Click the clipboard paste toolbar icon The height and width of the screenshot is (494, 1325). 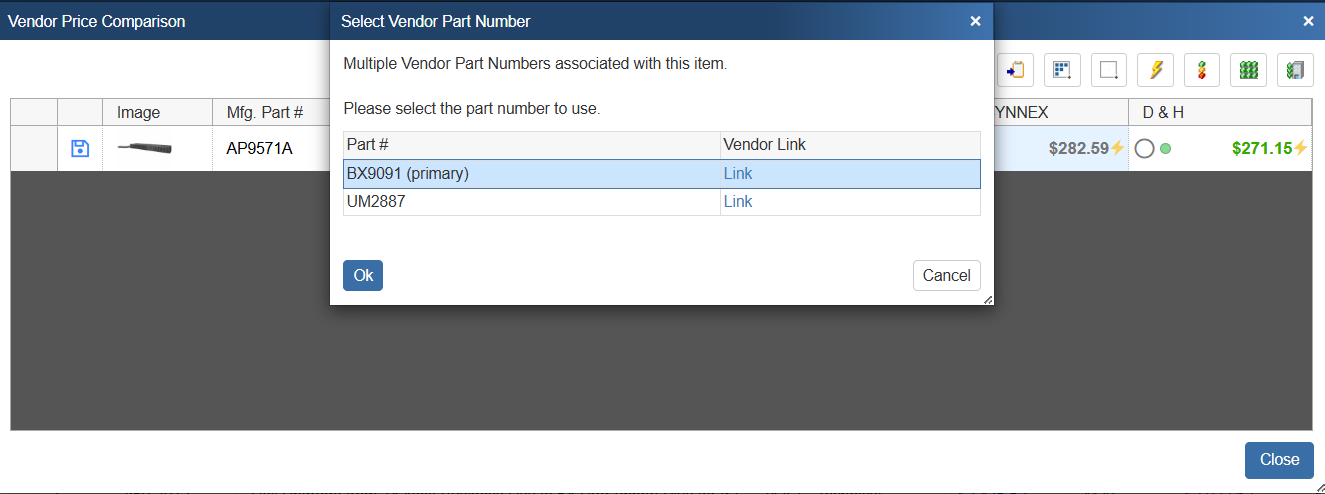[x=1015, y=70]
